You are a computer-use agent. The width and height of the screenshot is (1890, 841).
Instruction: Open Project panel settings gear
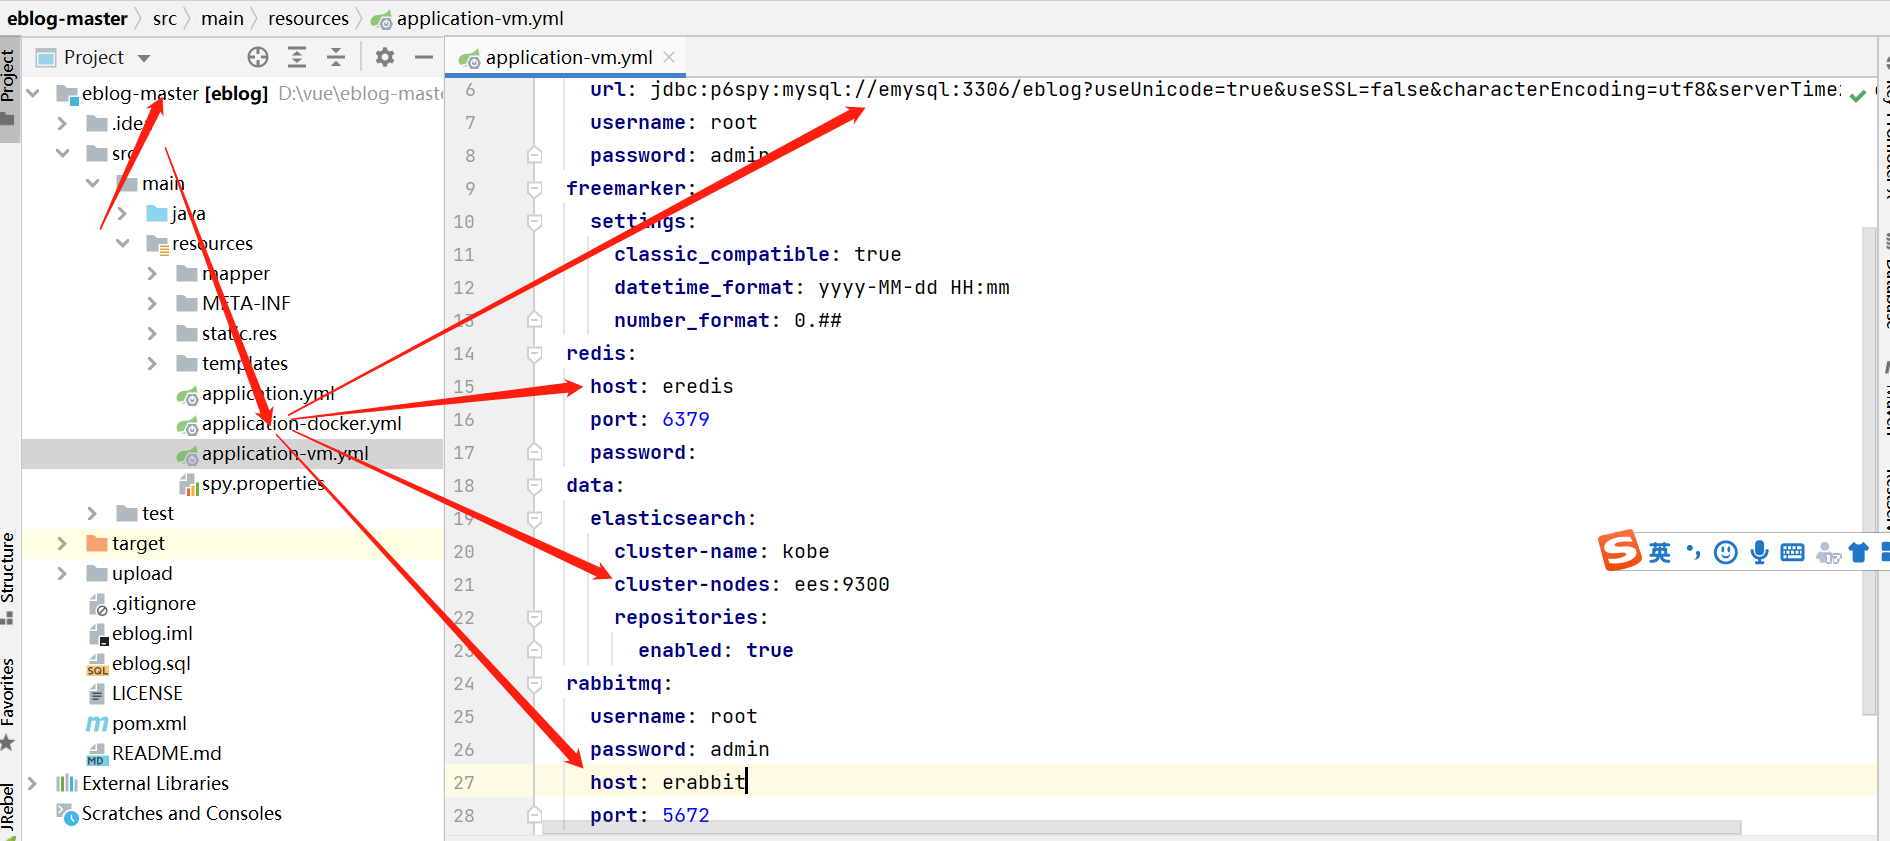[385, 57]
